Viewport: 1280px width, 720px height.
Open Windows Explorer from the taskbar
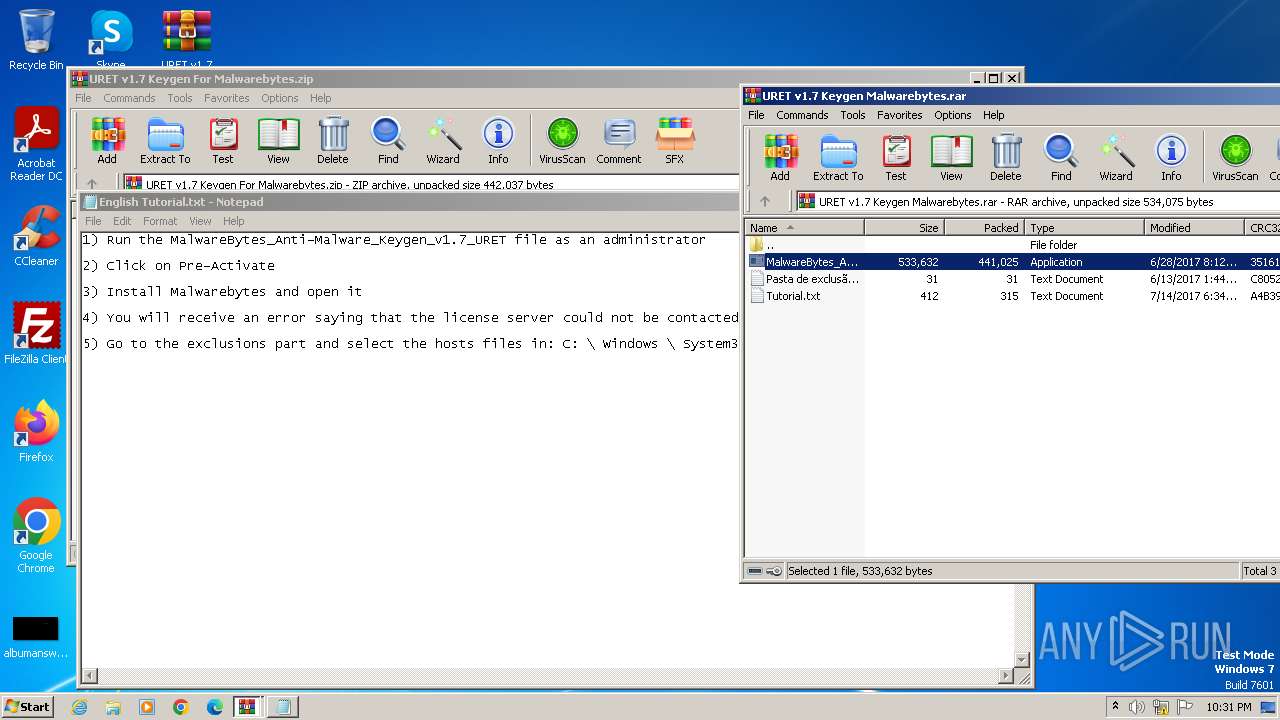click(113, 707)
